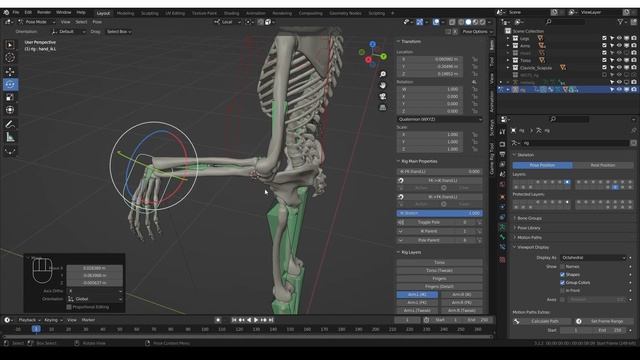Open the File menu

coord(16,13)
